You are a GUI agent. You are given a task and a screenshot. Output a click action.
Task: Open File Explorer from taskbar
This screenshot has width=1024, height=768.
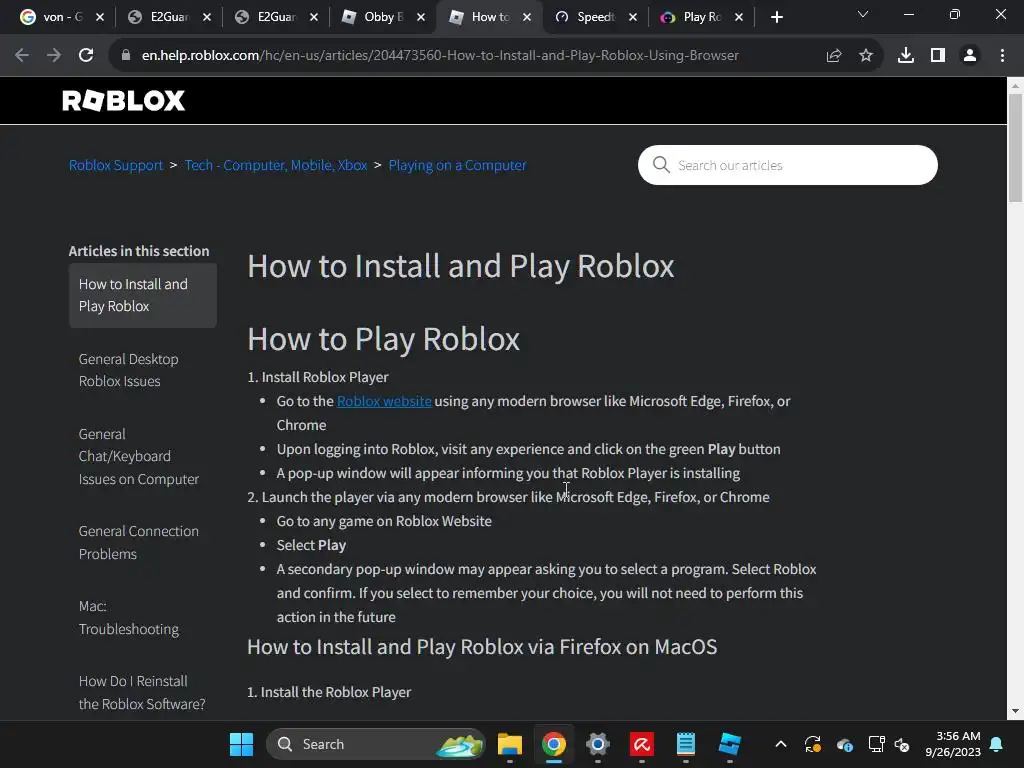509,744
